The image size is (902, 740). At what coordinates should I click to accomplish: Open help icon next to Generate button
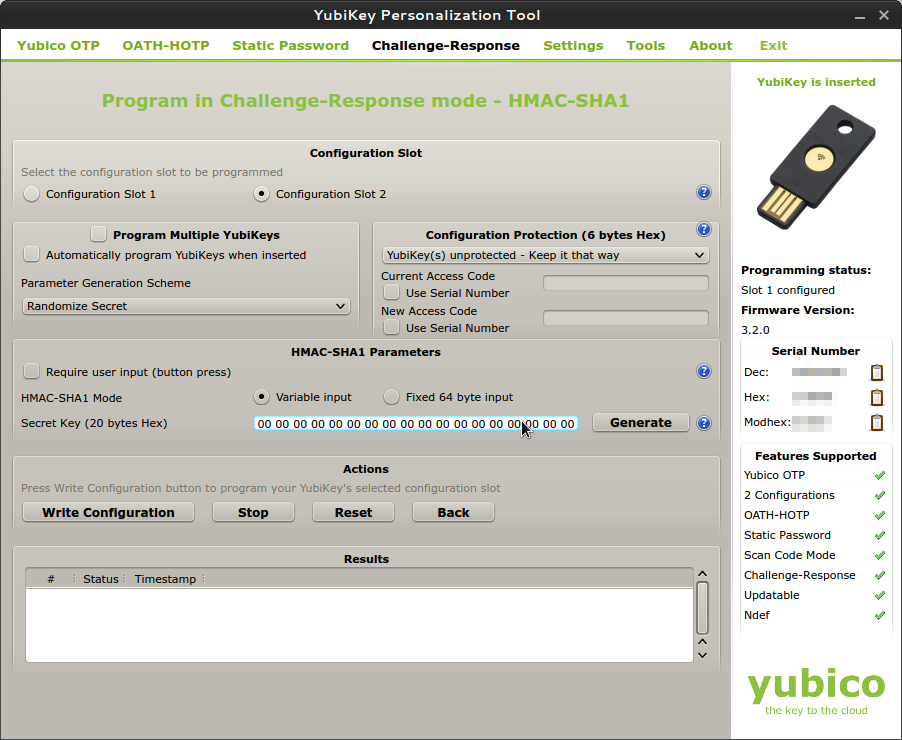coord(703,423)
